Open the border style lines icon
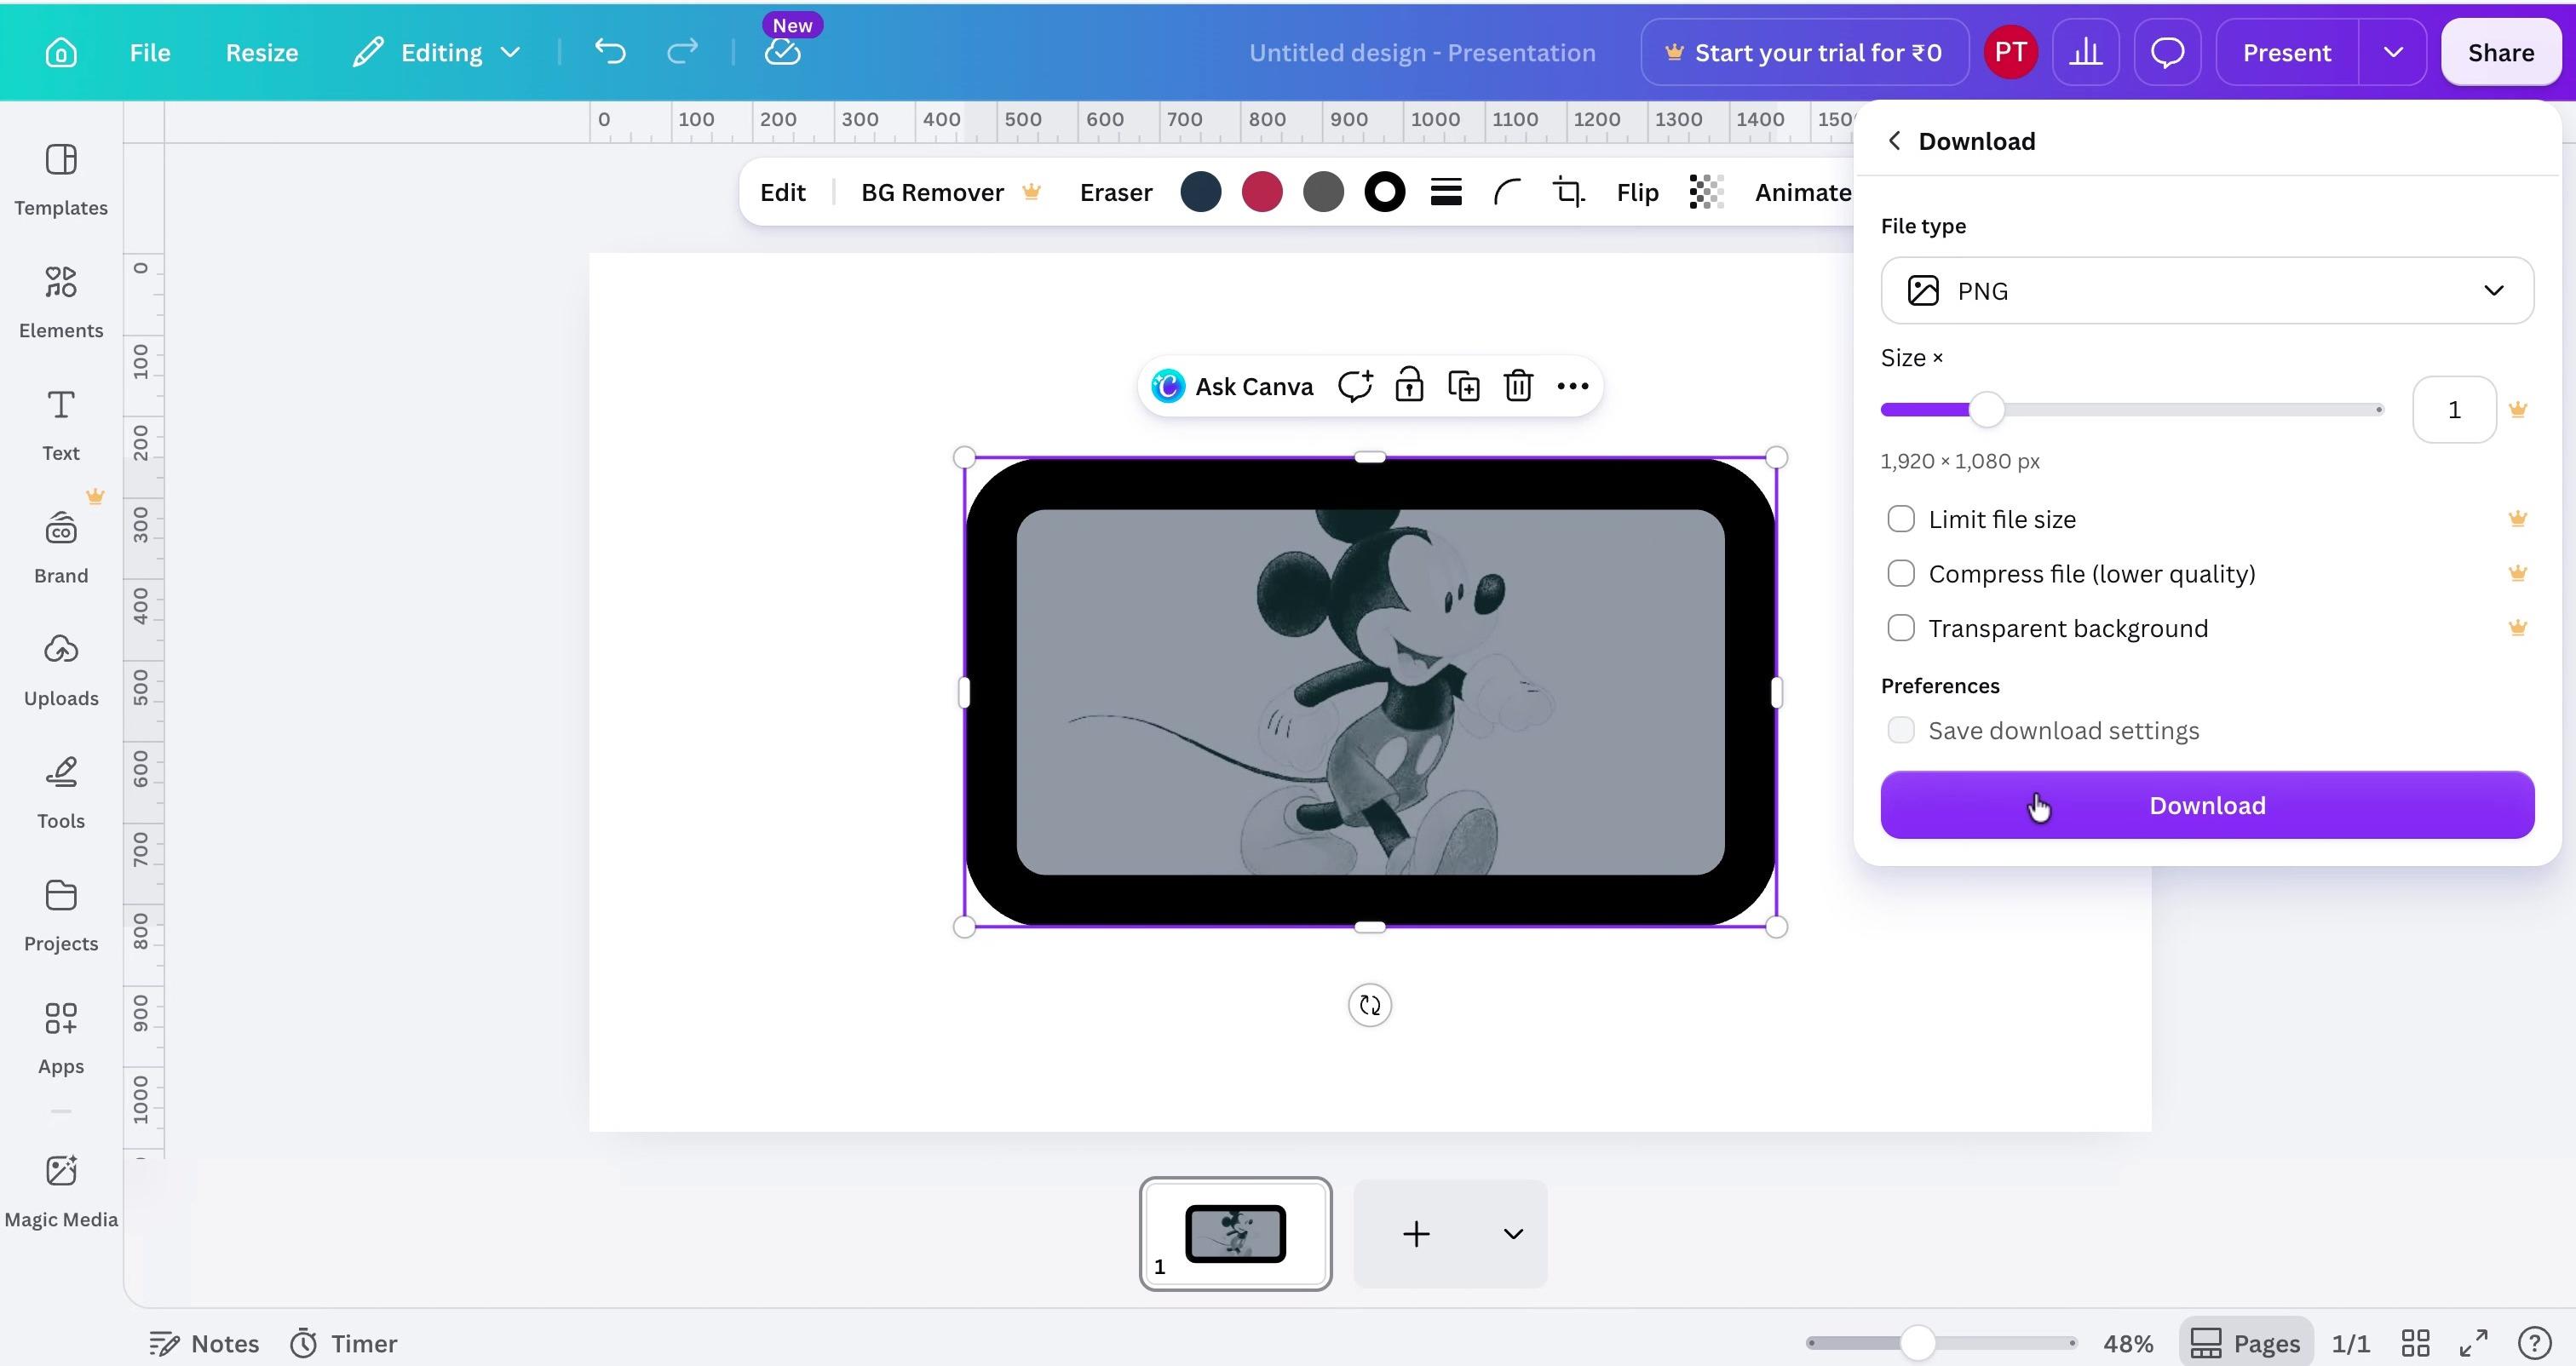 [1446, 192]
